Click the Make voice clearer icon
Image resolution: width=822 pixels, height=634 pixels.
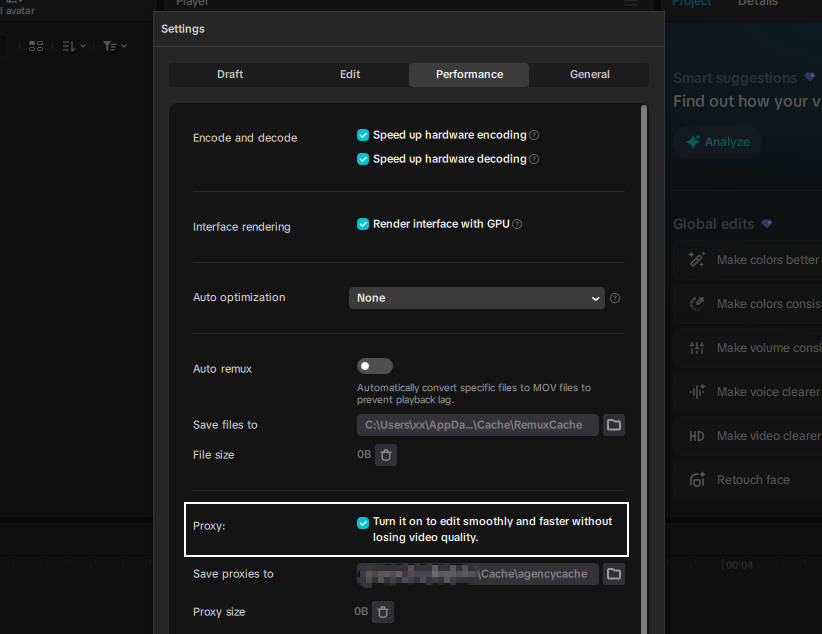(x=696, y=392)
